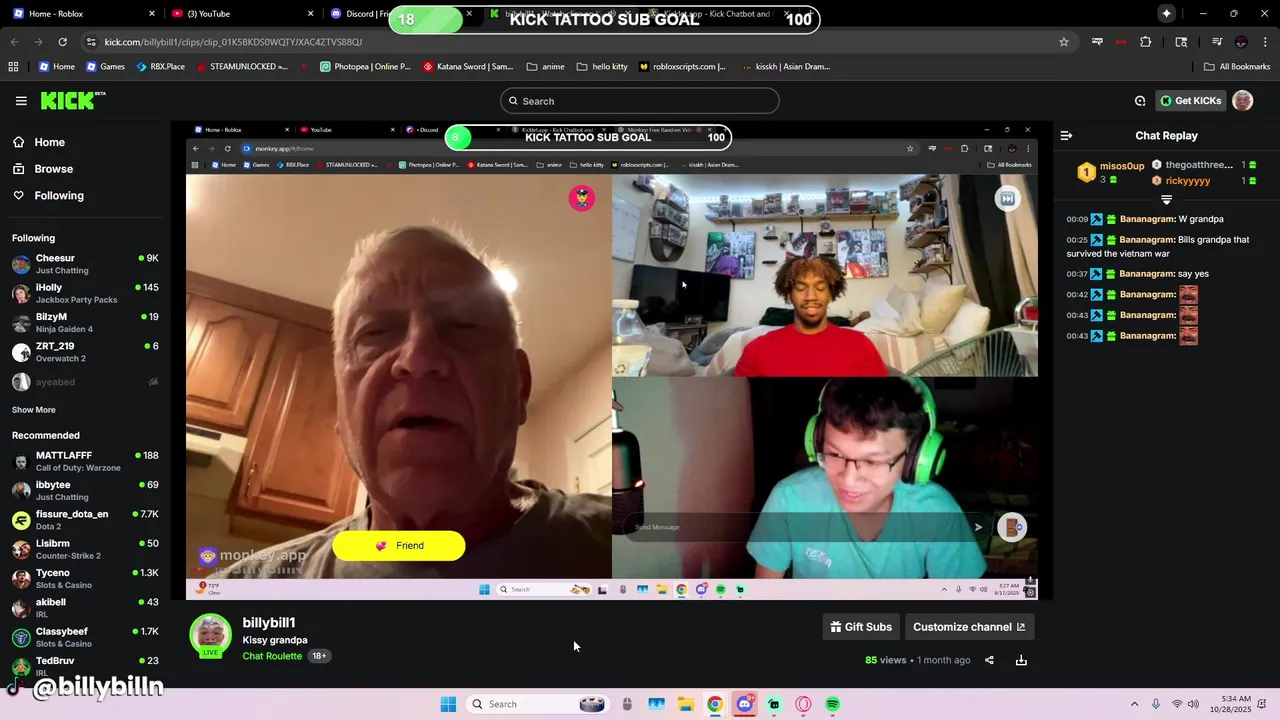Open Opera GX from the Windows taskbar

click(803, 704)
